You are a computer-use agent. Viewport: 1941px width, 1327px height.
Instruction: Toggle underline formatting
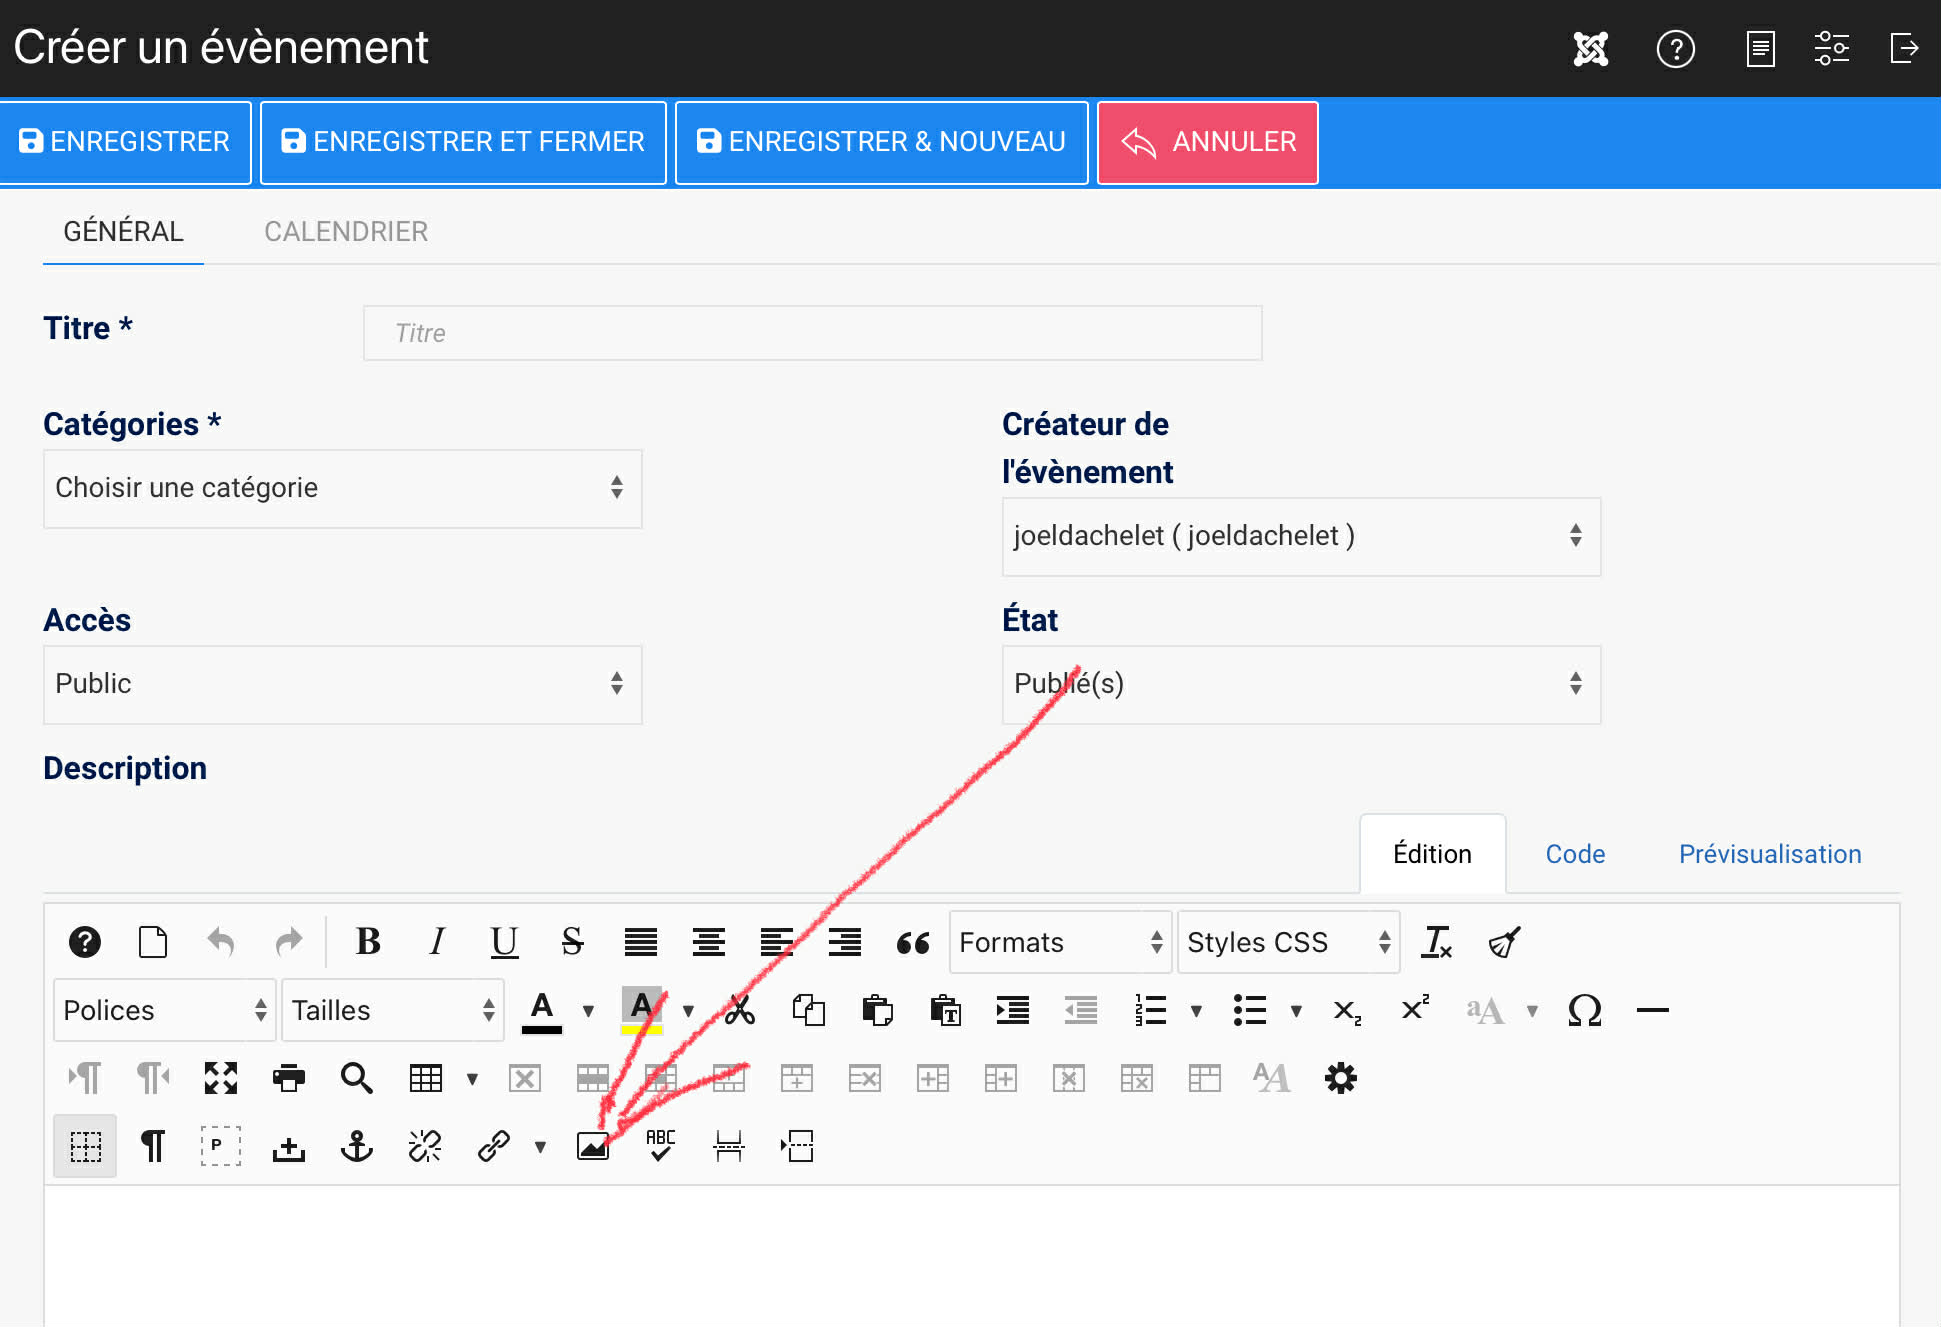coord(504,942)
